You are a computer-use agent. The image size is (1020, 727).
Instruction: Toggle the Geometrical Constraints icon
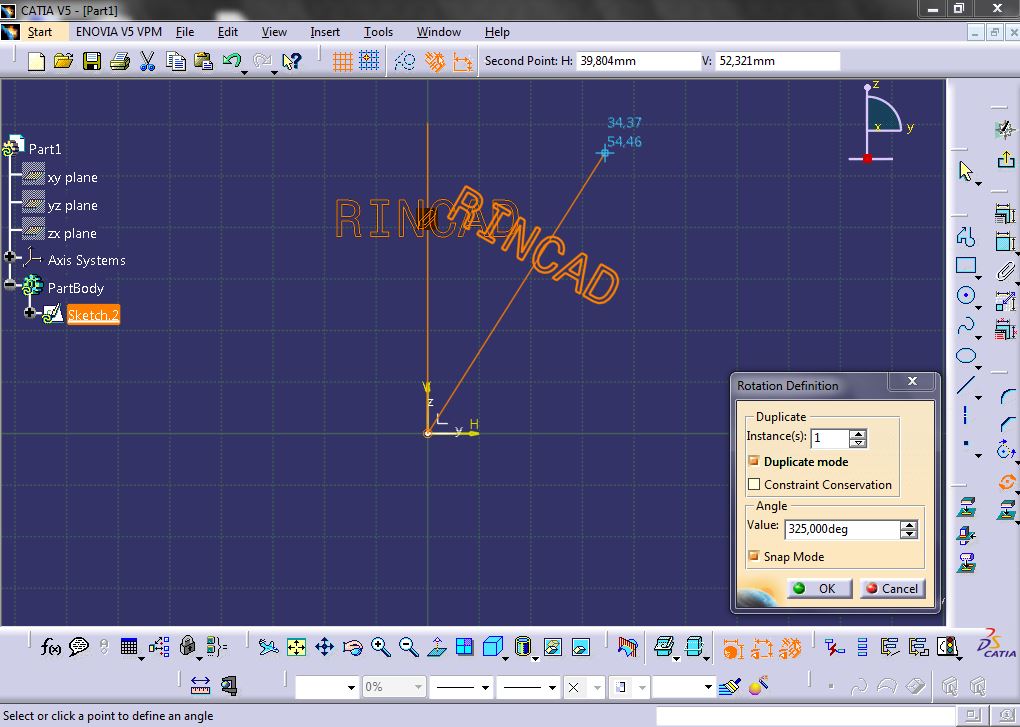(435, 61)
